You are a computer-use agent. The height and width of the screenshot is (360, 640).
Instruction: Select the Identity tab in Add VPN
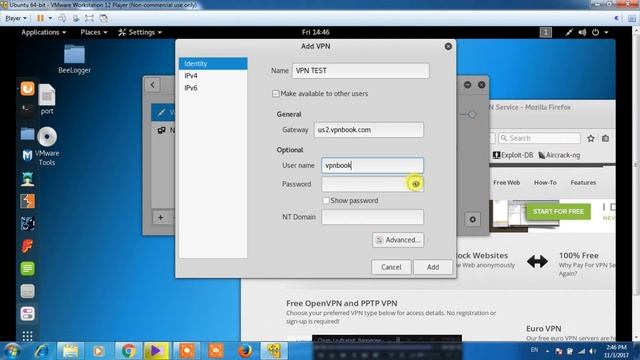click(x=213, y=64)
